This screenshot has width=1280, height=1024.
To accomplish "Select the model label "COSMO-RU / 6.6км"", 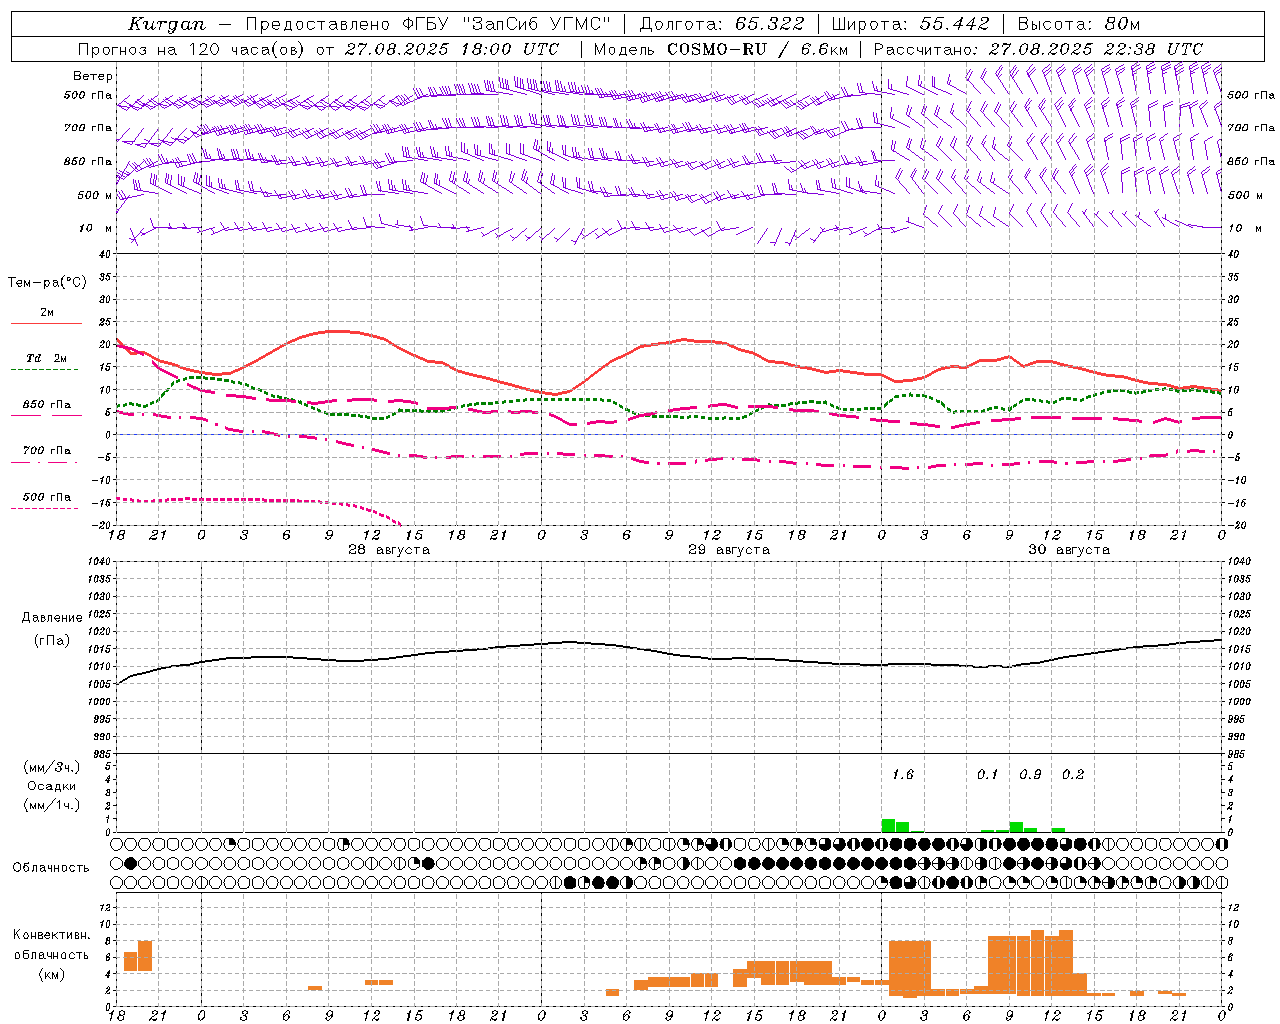I will 757,49.
